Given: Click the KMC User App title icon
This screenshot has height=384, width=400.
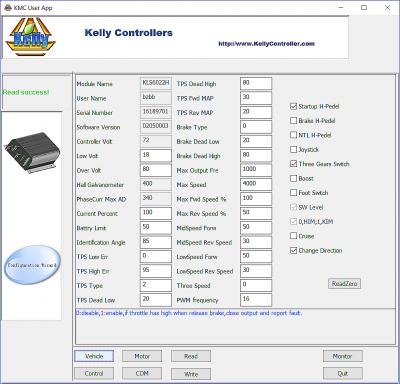Looking at the screenshot, I should click(8, 8).
